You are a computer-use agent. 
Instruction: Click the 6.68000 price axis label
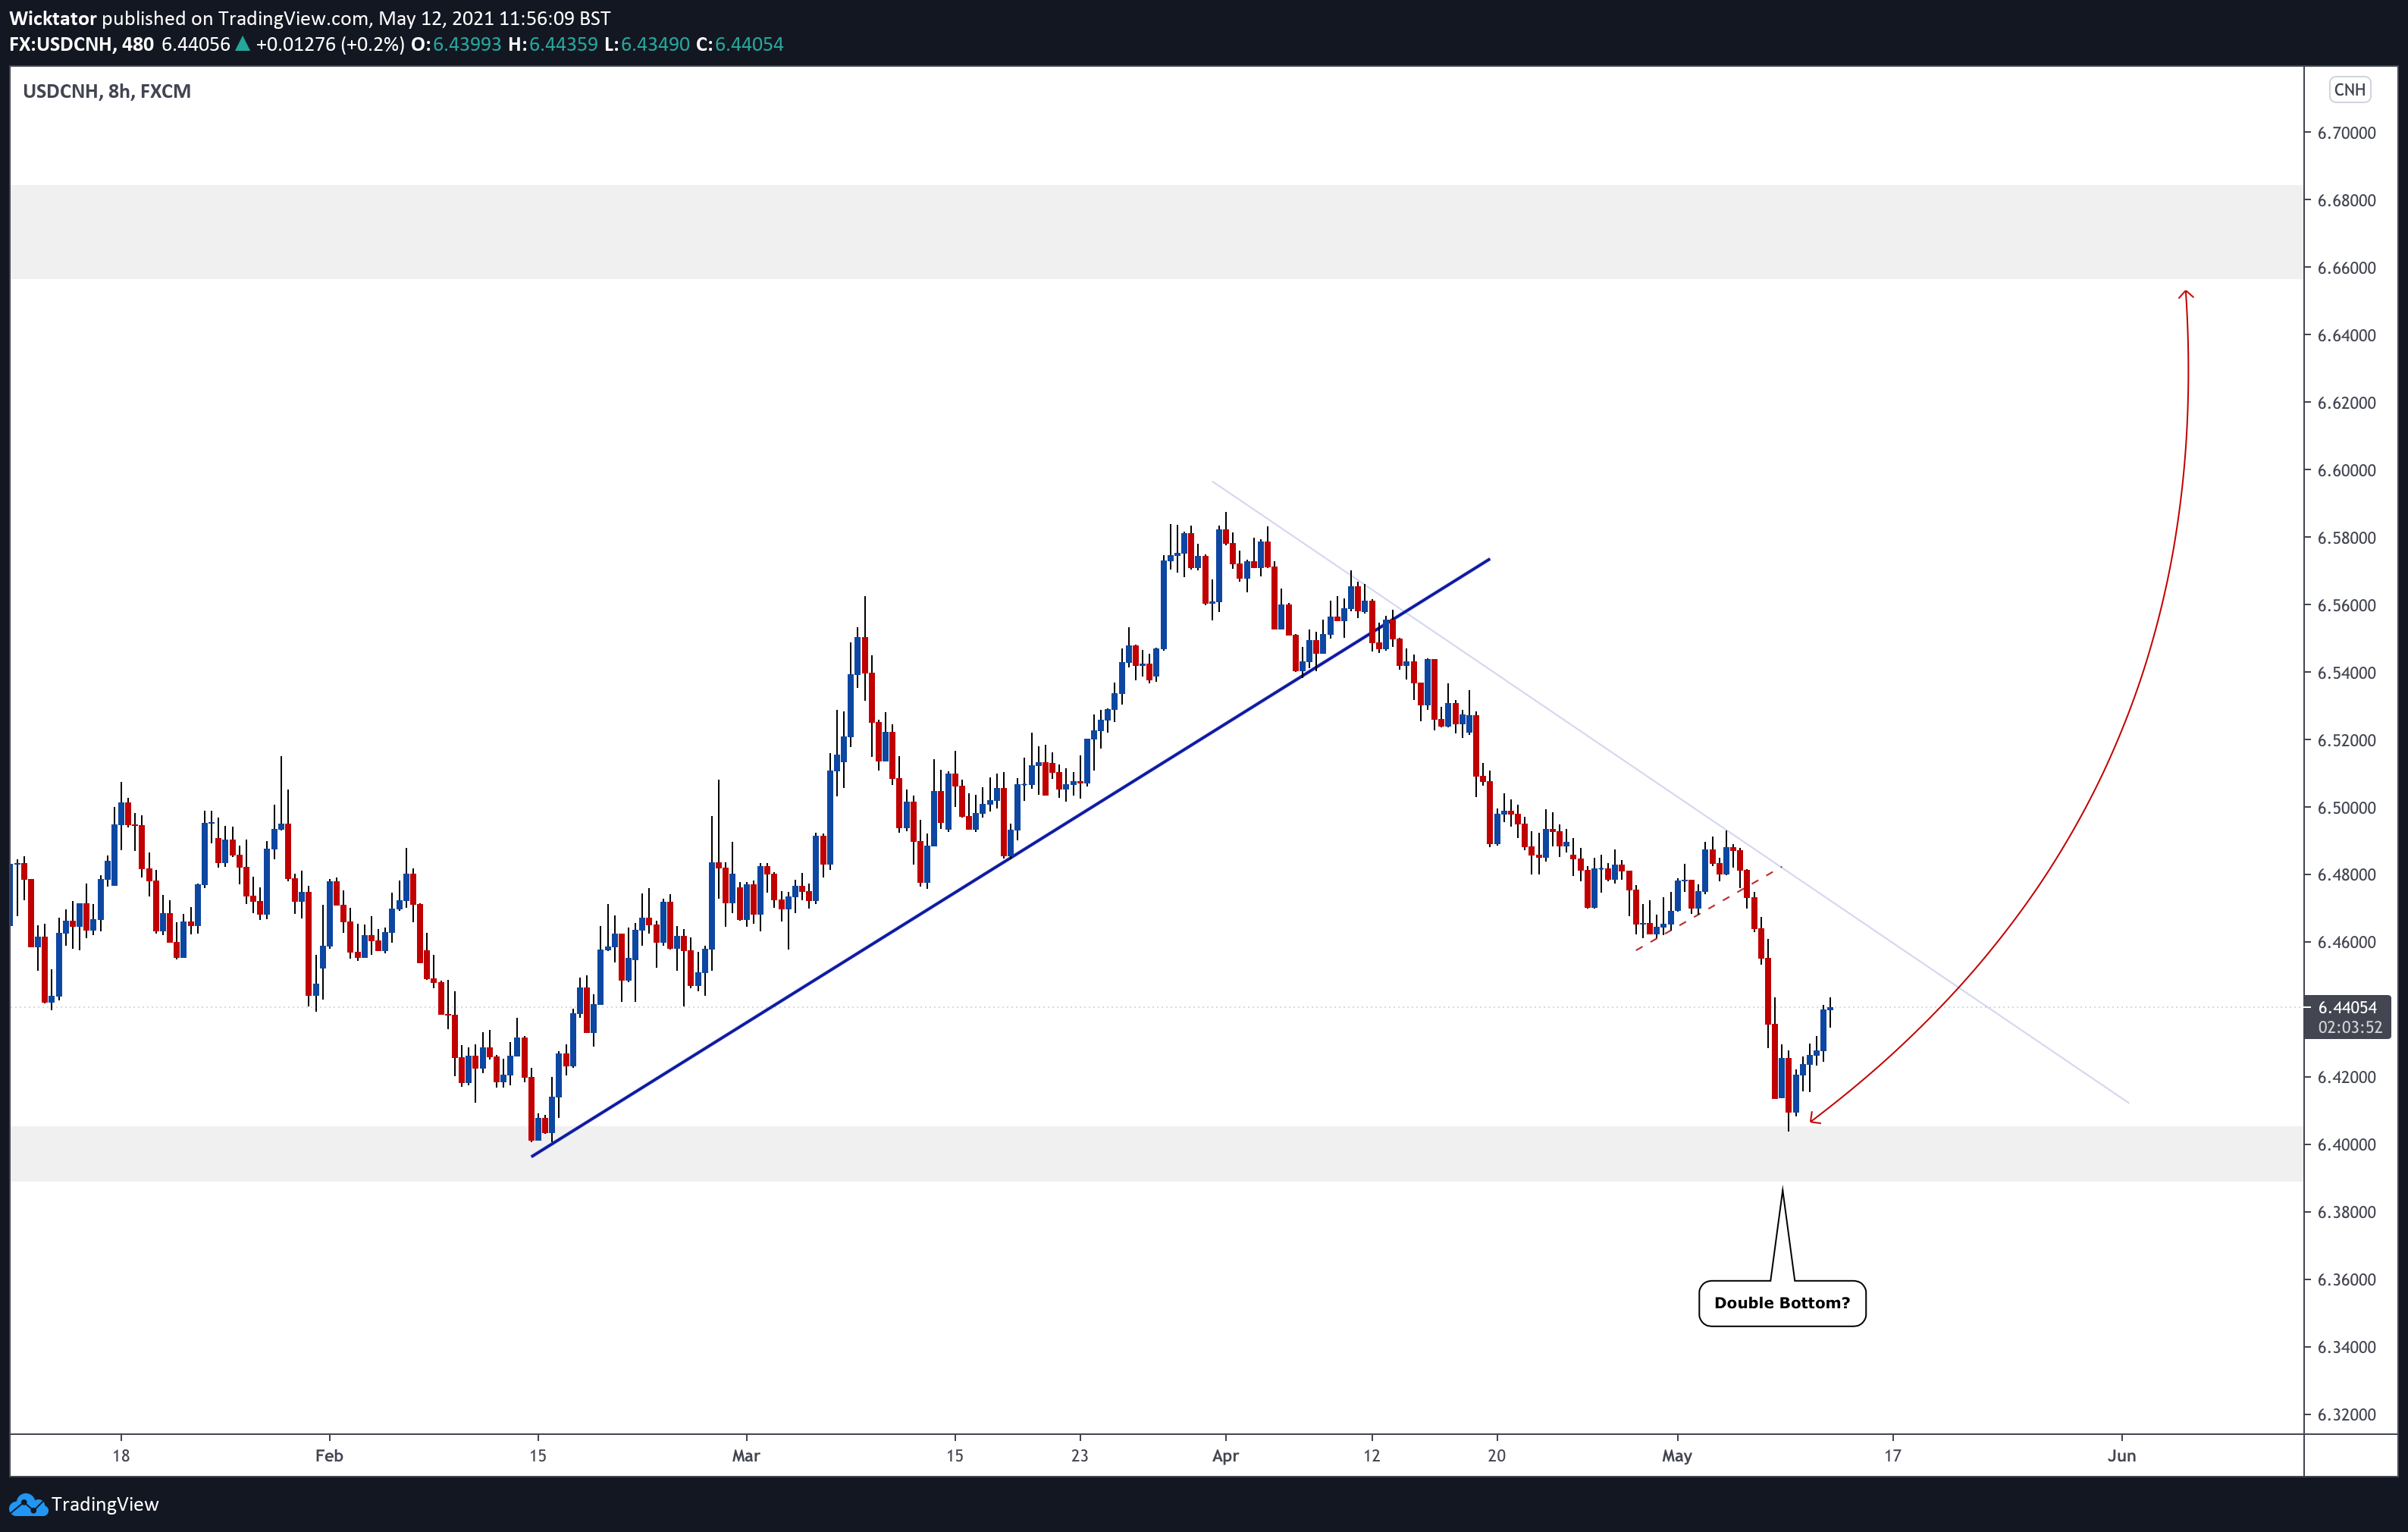[2346, 200]
